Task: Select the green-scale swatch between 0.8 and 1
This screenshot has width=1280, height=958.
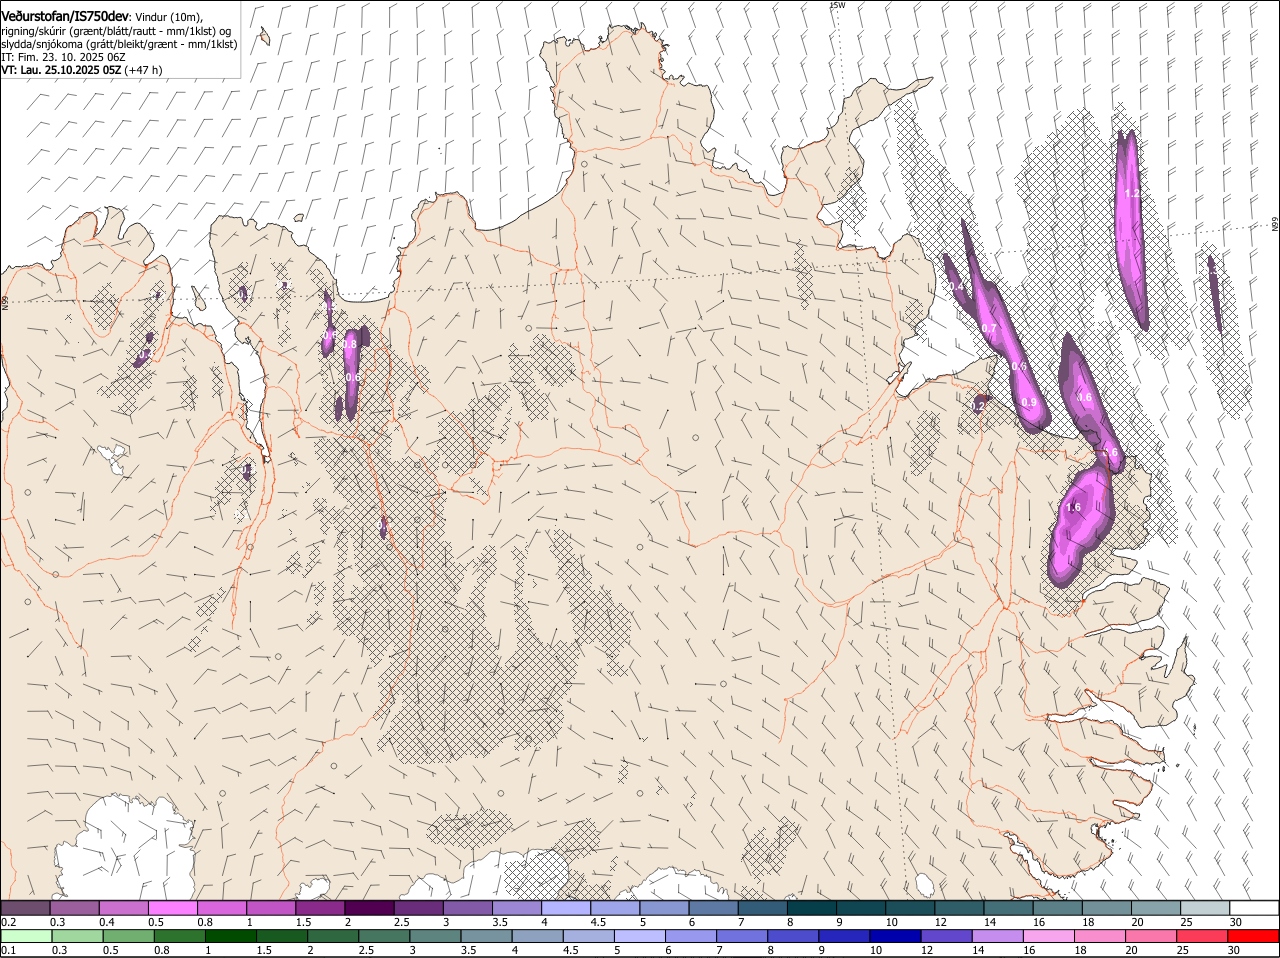Action: tap(180, 936)
